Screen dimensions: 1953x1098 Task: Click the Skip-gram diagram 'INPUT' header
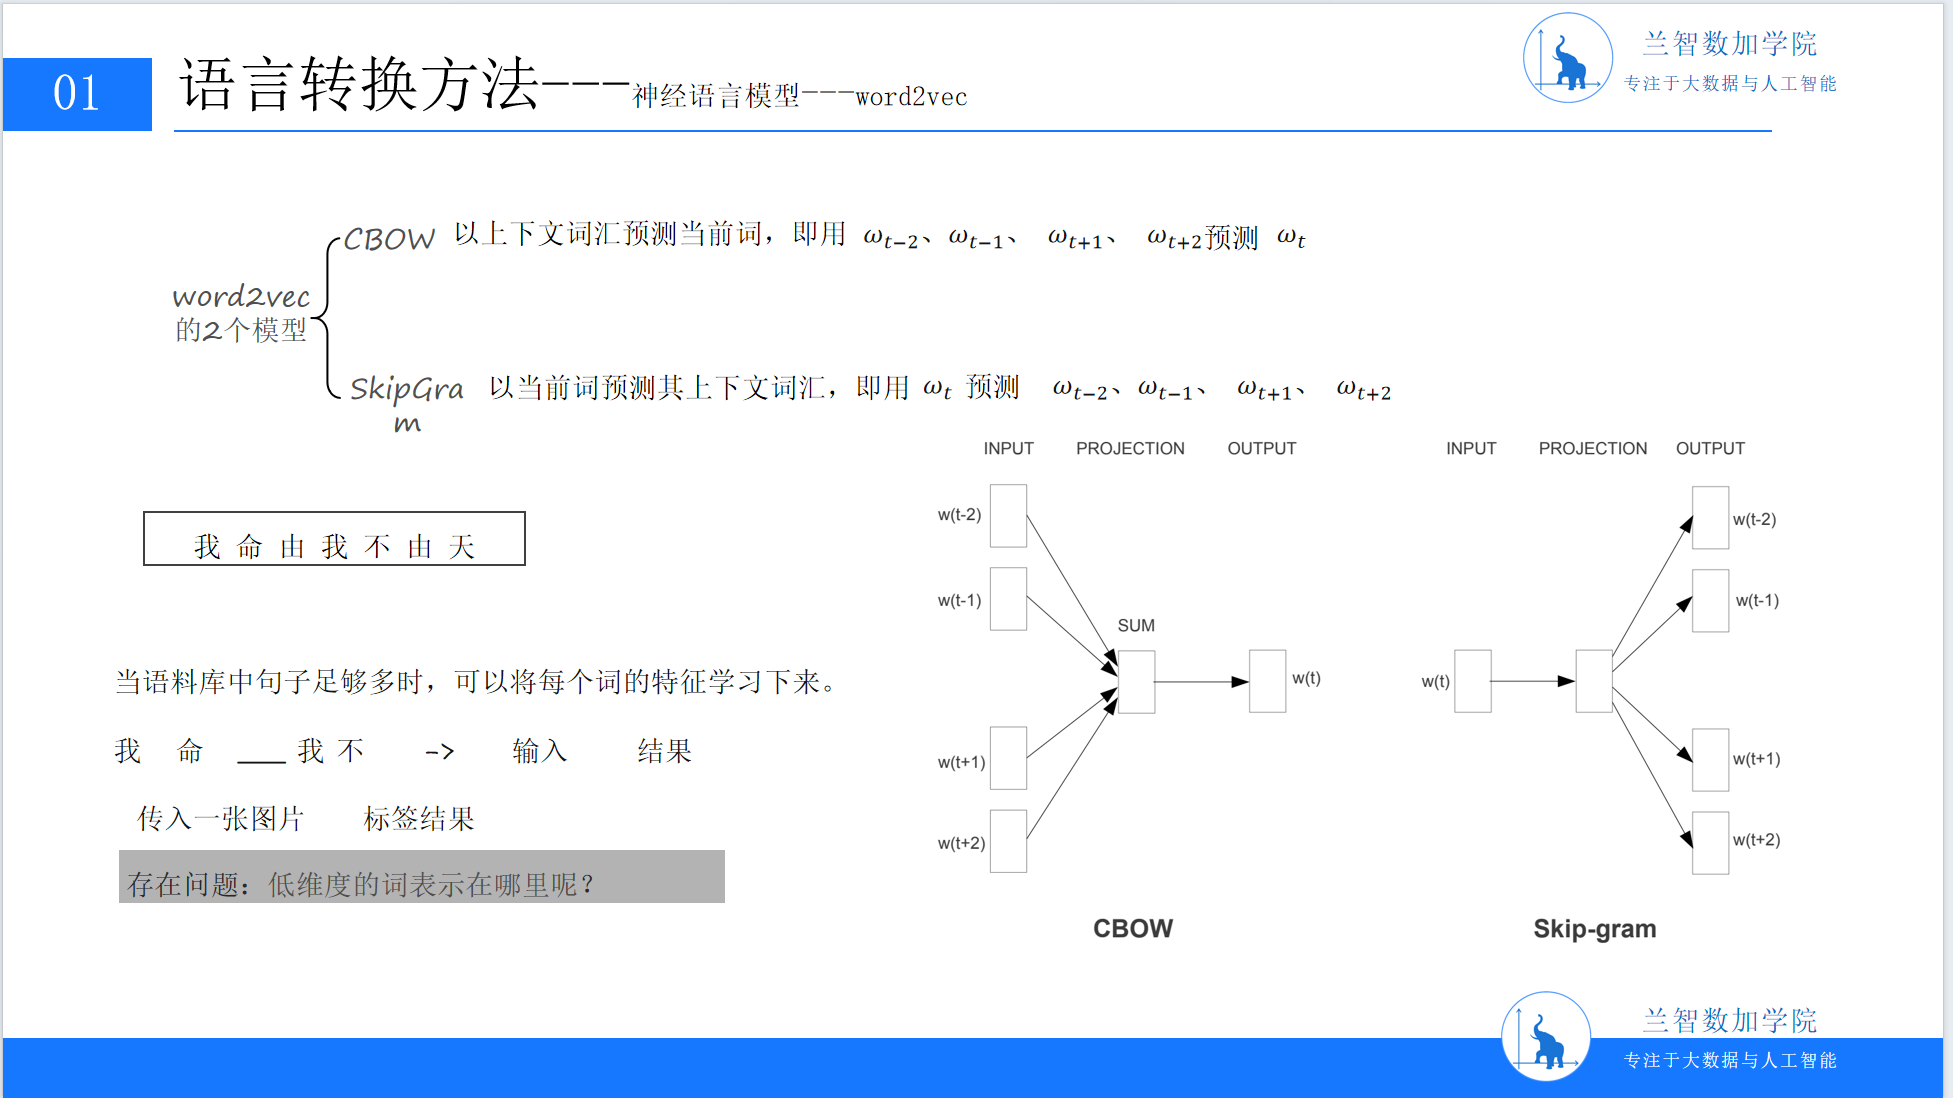[1471, 449]
